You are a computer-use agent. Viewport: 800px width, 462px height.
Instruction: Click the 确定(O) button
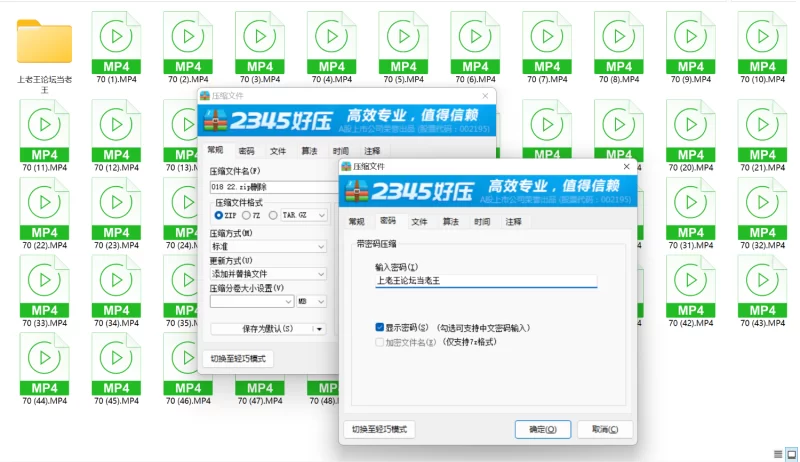(x=543, y=429)
